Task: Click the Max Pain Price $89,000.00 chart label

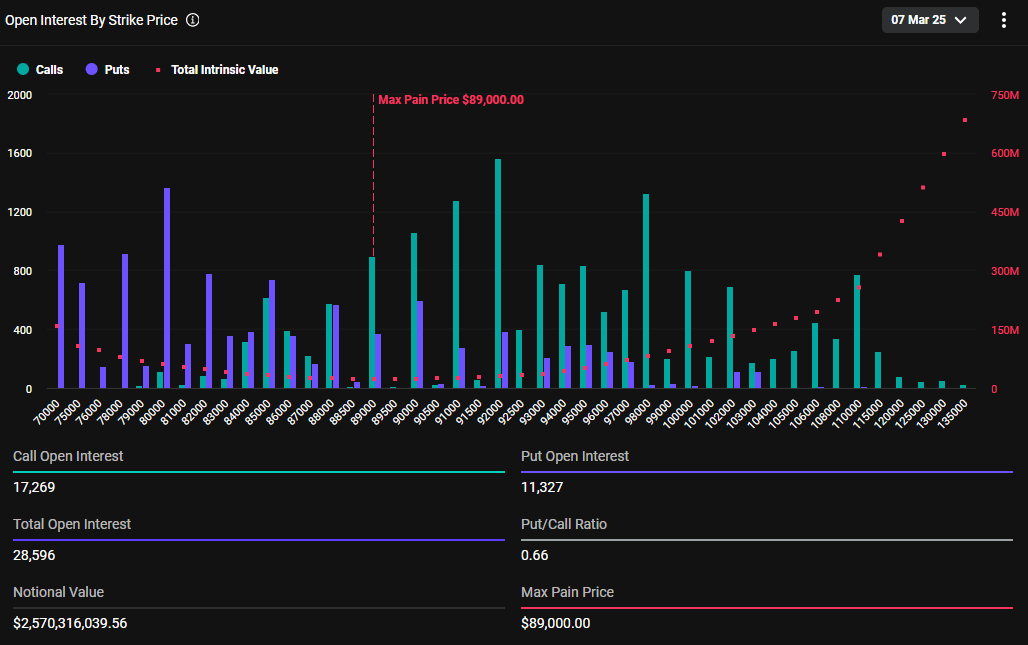Action: click(451, 100)
